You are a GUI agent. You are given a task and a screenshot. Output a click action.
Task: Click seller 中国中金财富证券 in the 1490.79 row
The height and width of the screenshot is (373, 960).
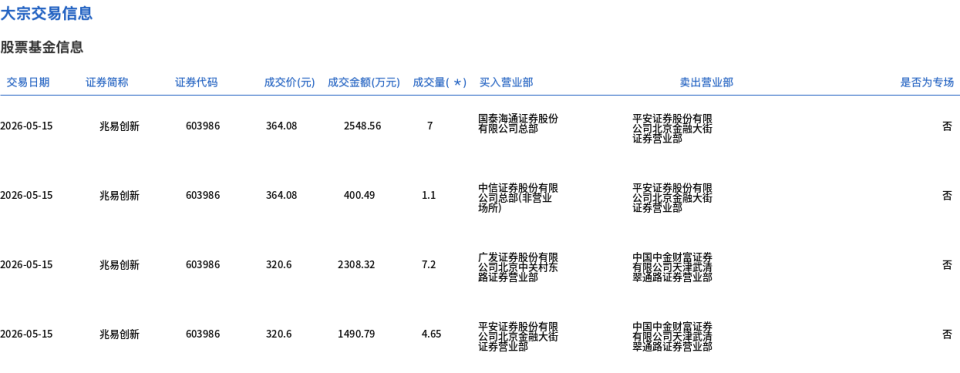(672, 336)
